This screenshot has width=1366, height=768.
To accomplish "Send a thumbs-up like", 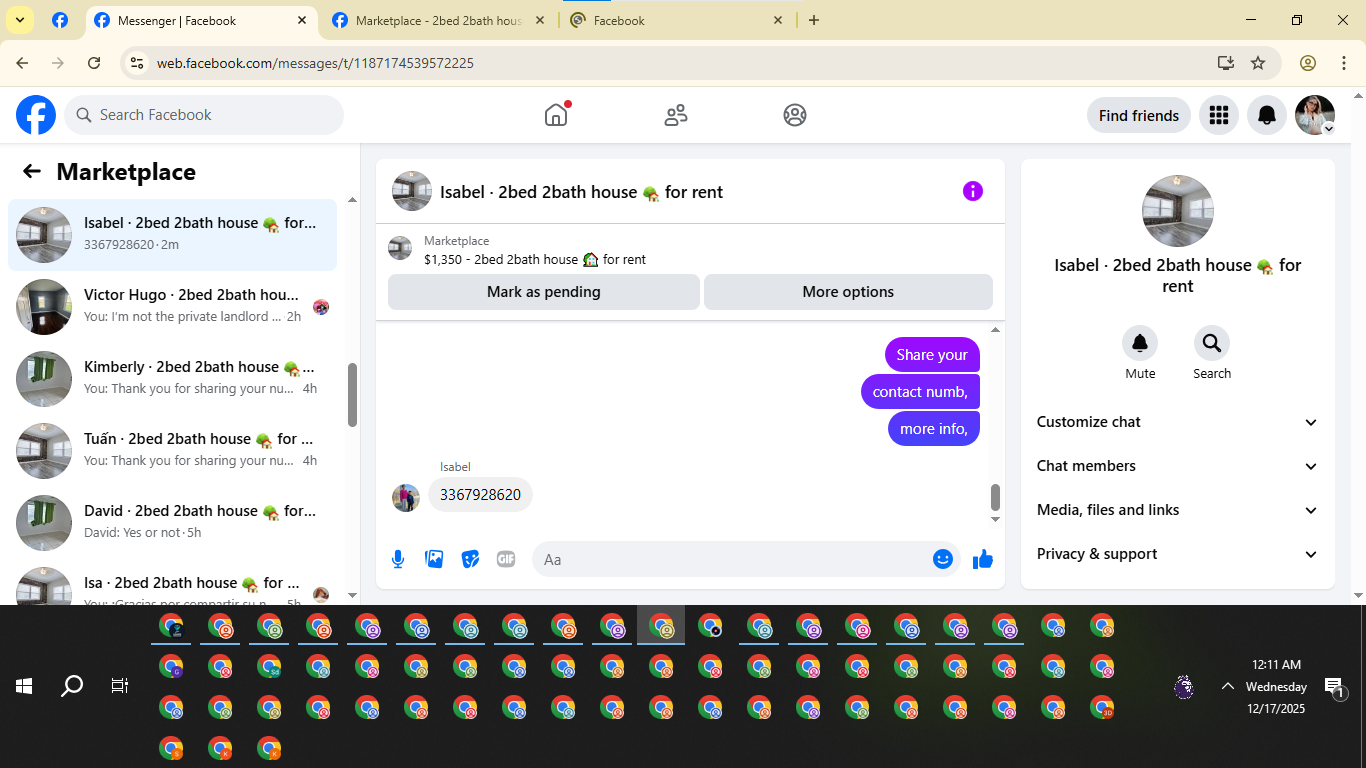I will [983, 559].
